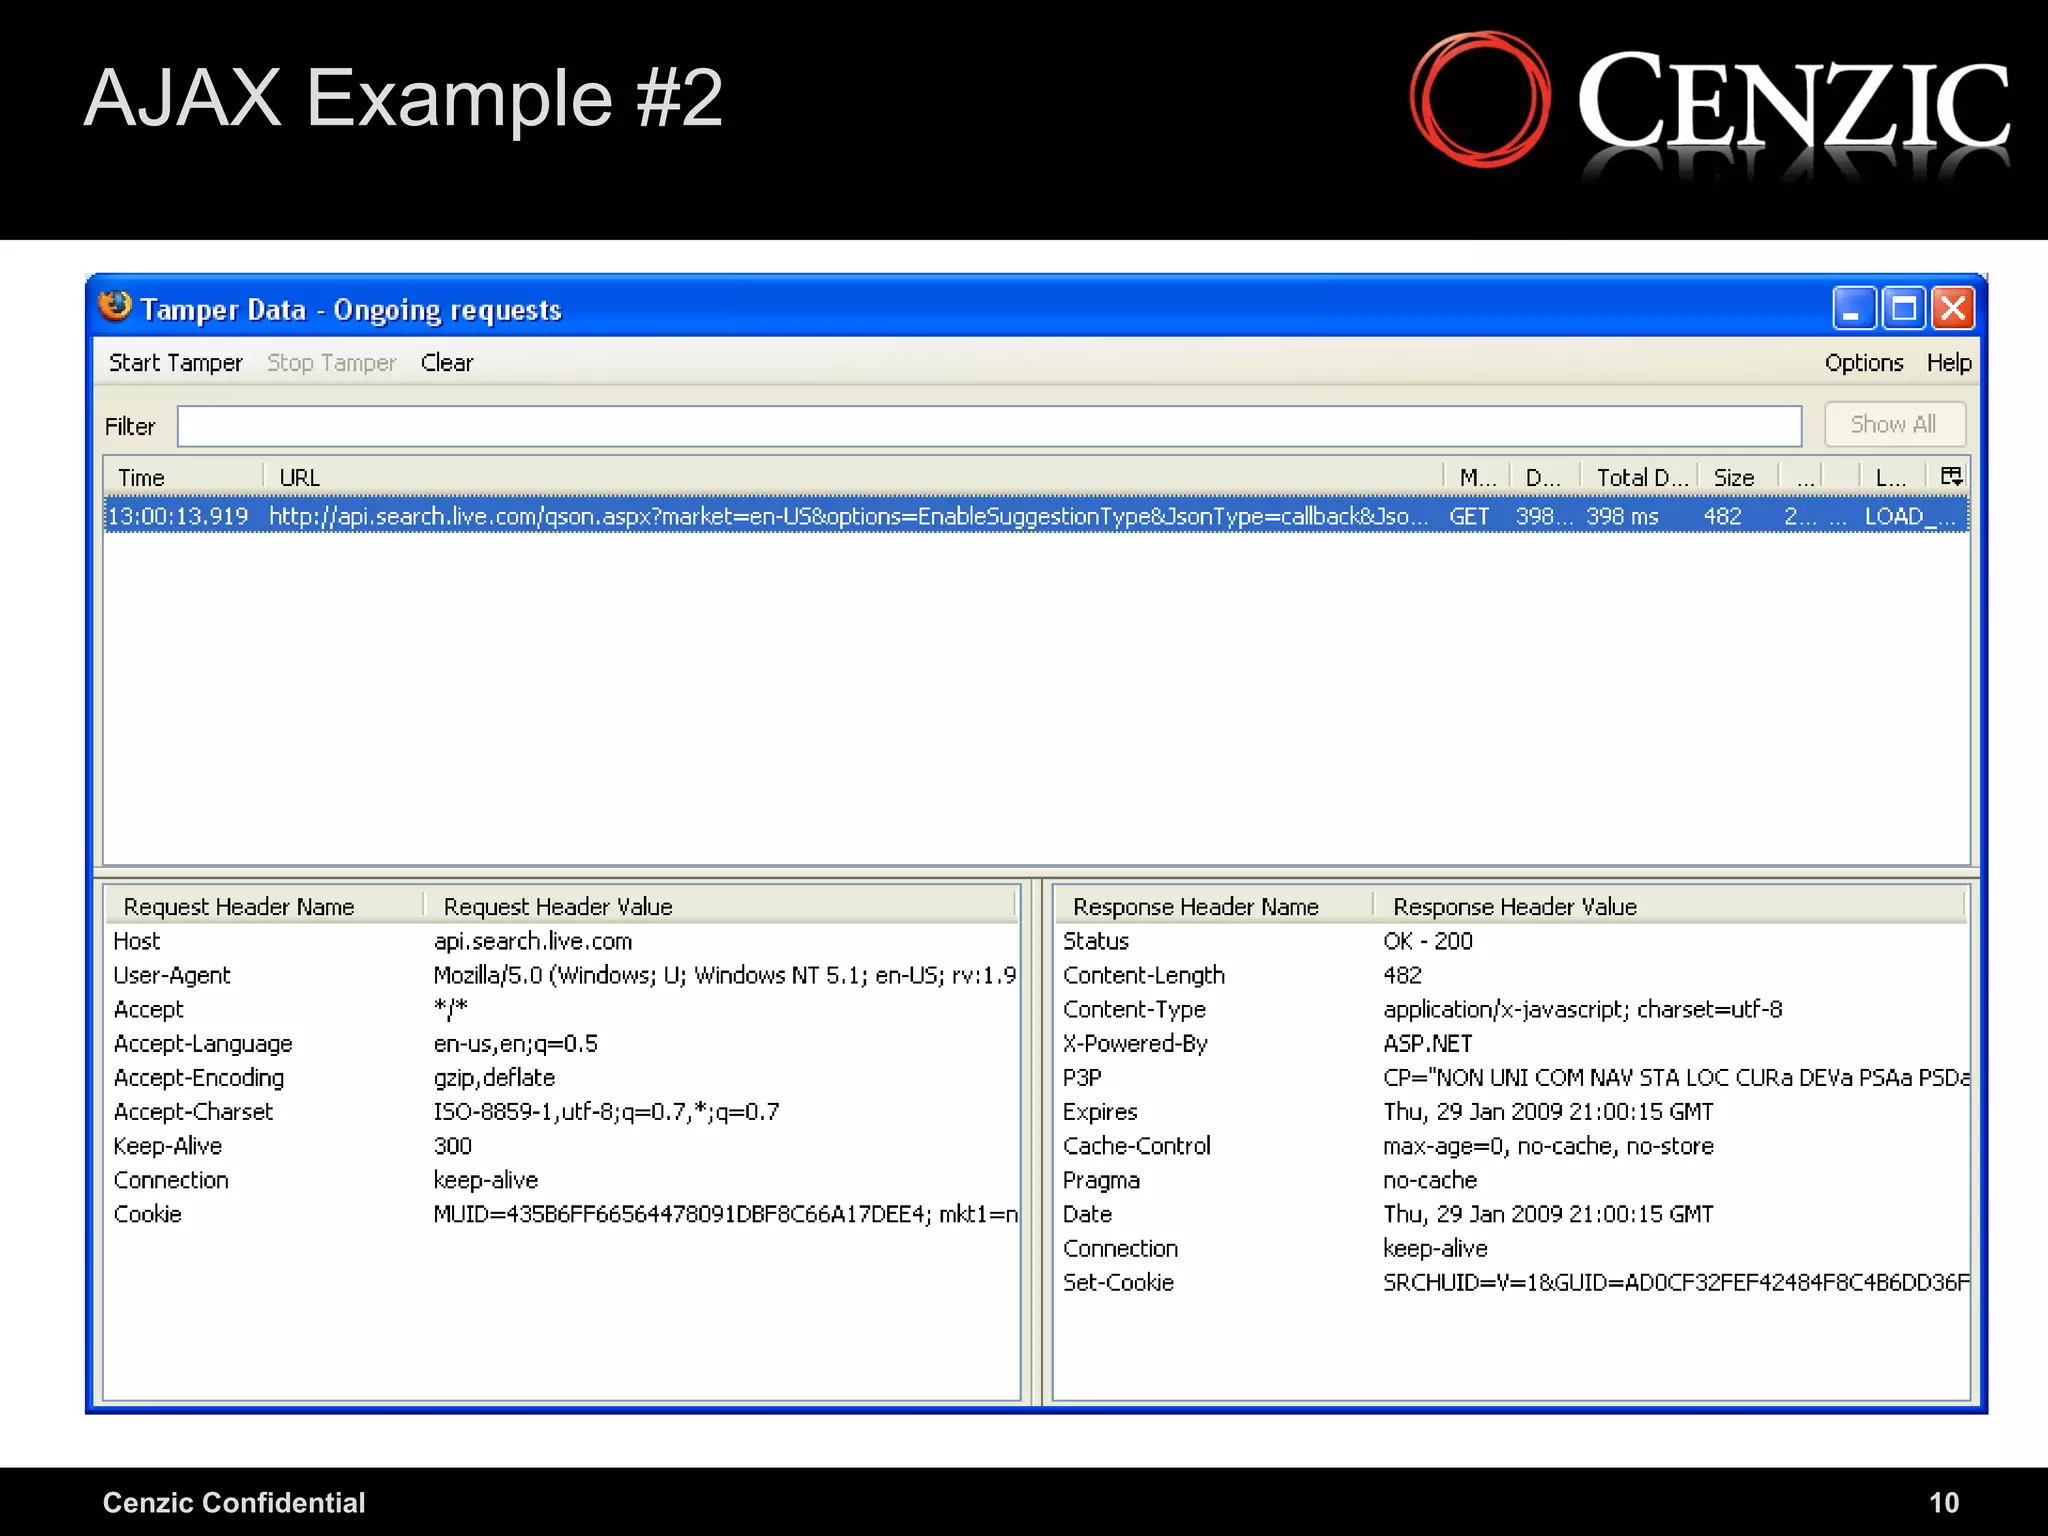Screen dimensions: 2048x1536
Task: Select the Date response header row
Action: 1511,1214
